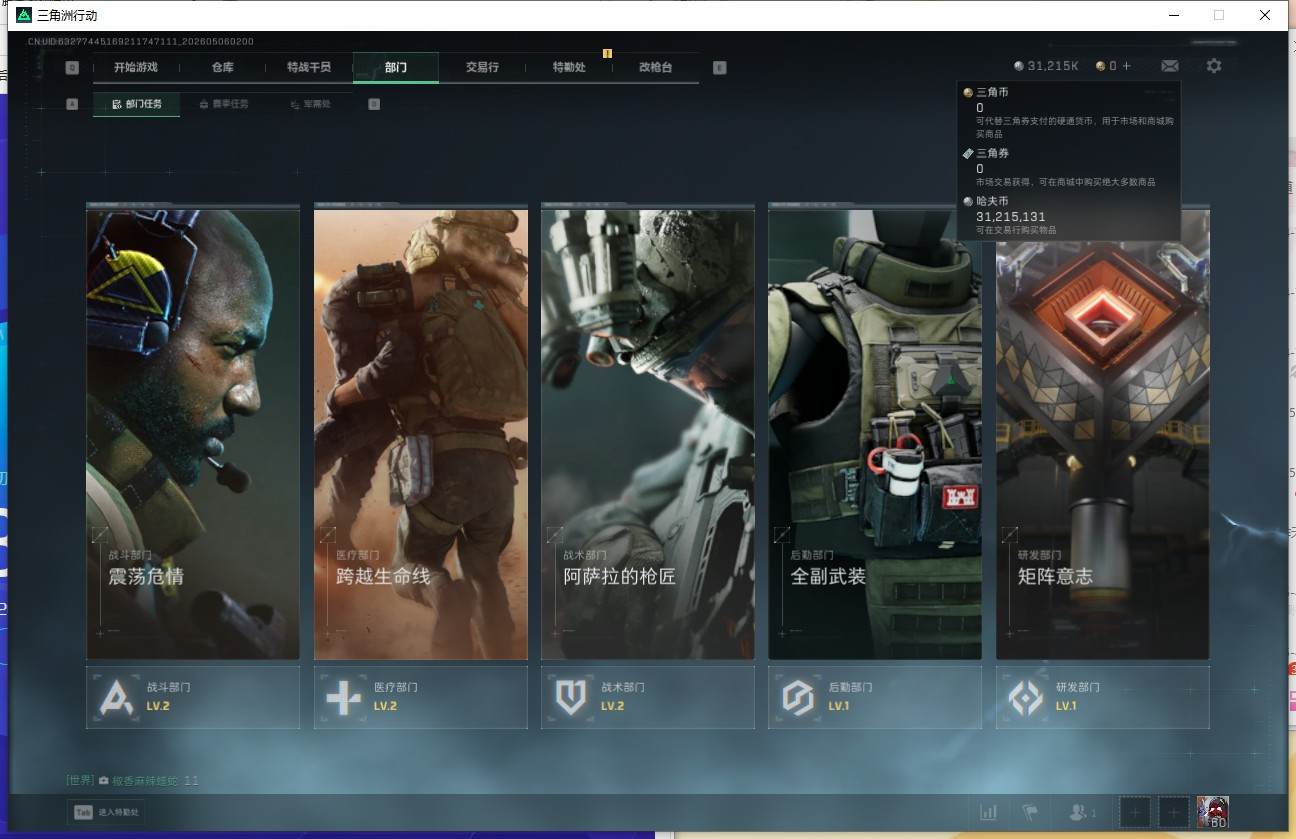Click the 三角洲行动 logo in the title bar
Screen dimensions: 1296x839
click(24, 15)
